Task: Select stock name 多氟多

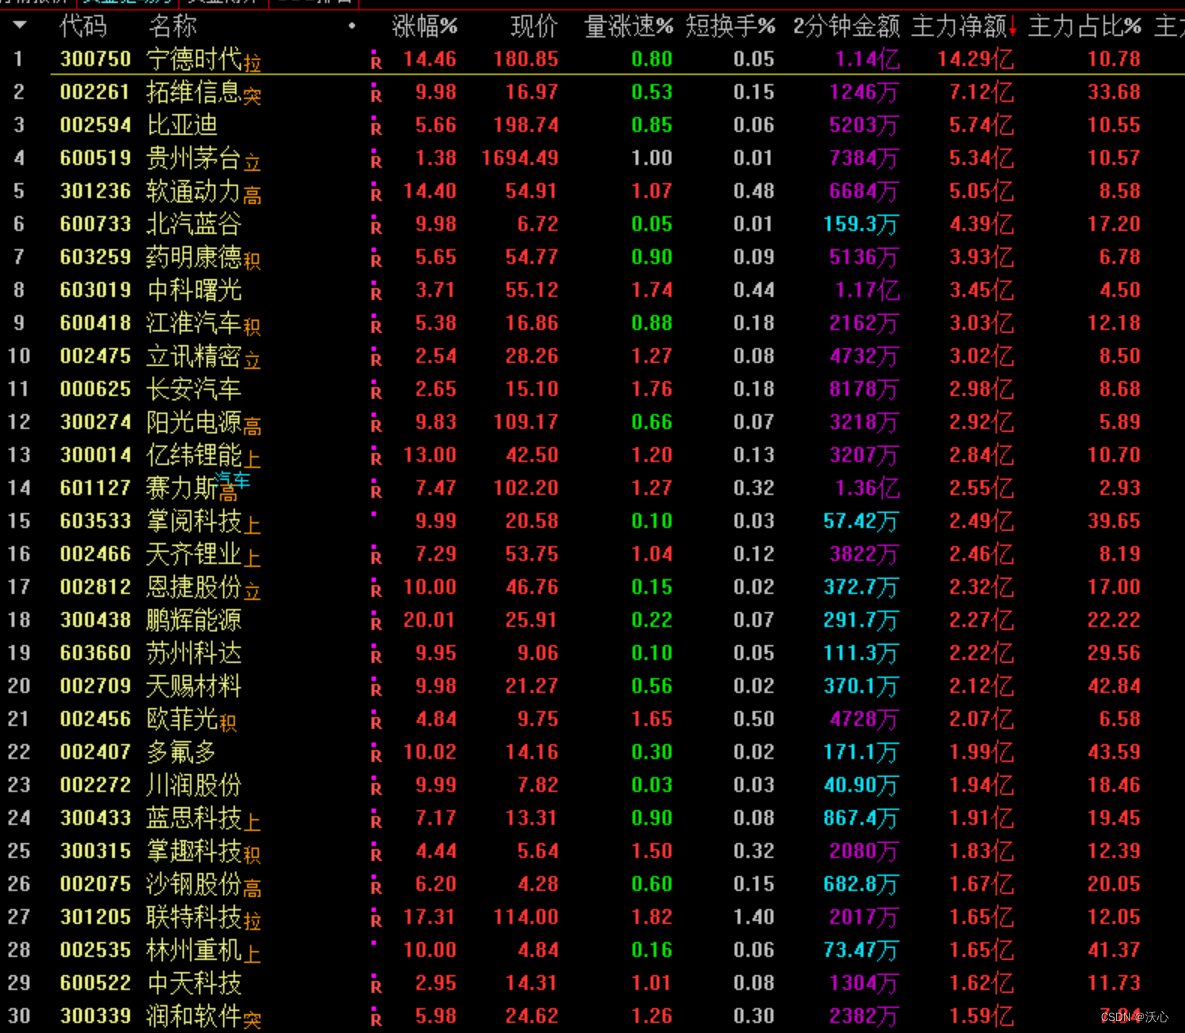Action: pyautogui.click(x=182, y=752)
